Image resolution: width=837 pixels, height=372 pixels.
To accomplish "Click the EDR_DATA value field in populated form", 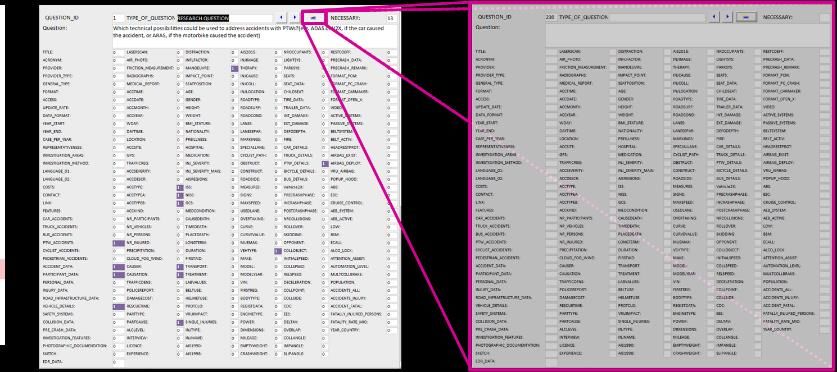I will [118, 362].
